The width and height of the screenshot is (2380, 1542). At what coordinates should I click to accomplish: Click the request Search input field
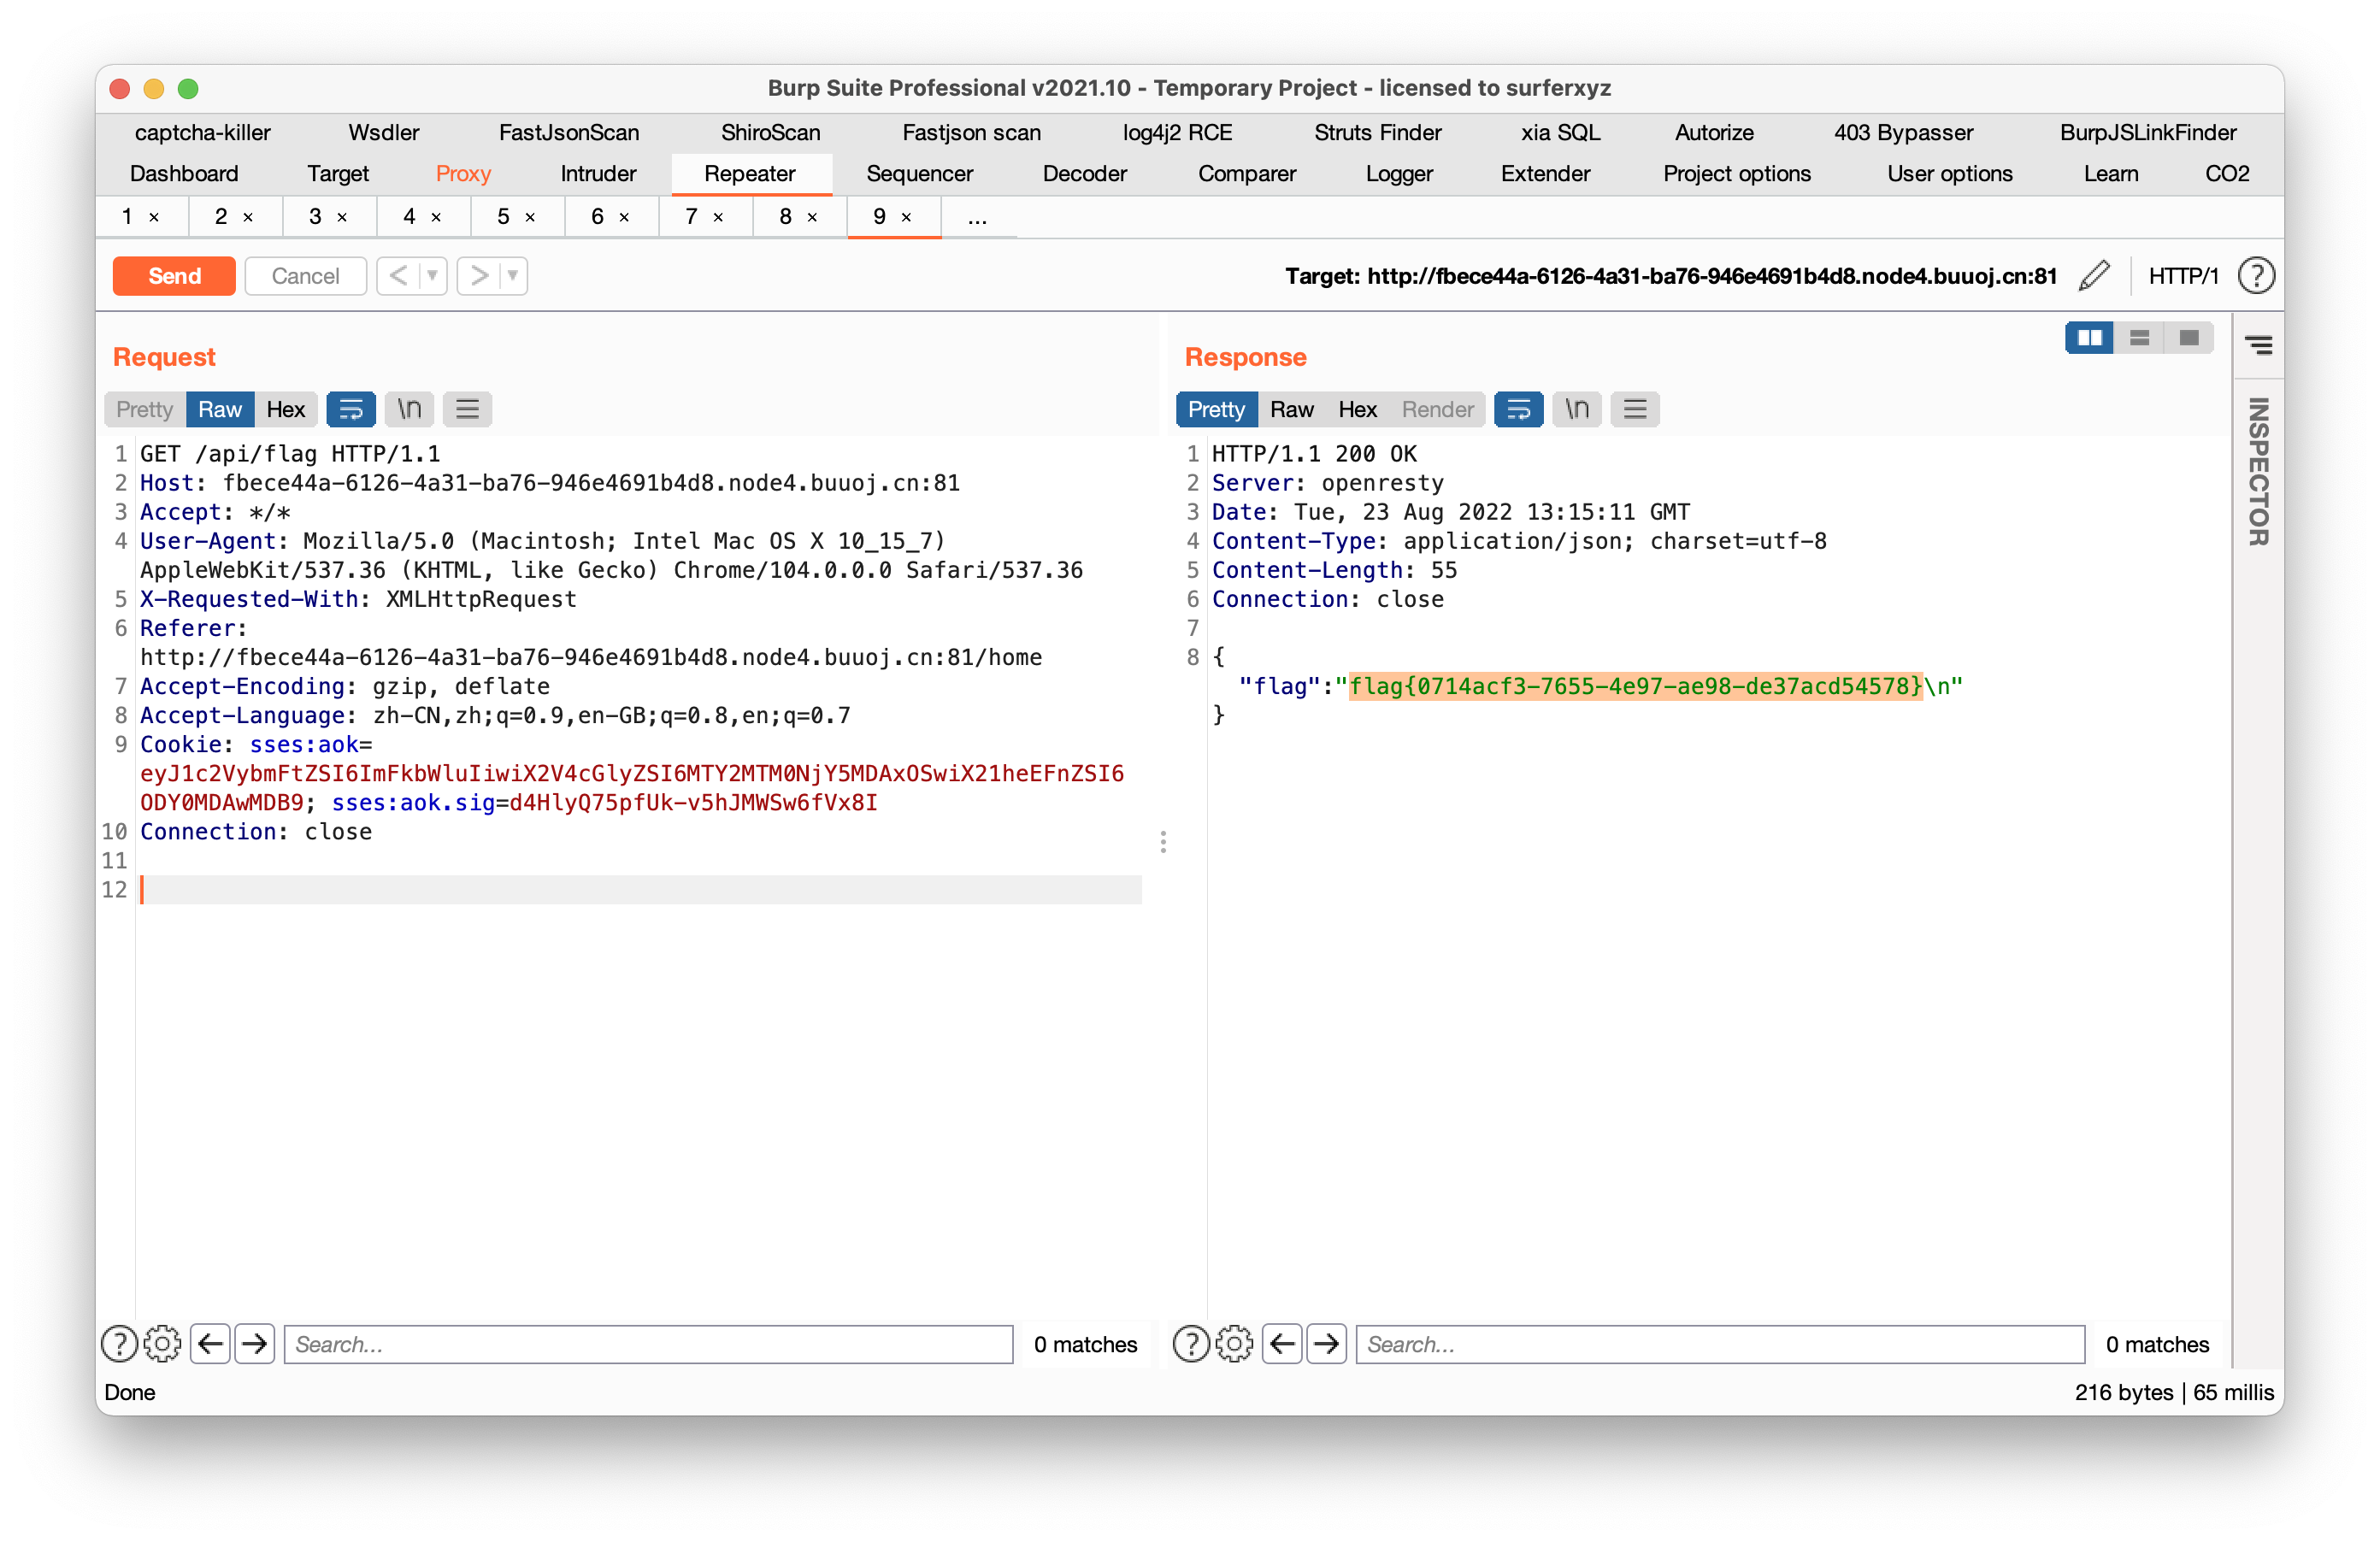(648, 1344)
